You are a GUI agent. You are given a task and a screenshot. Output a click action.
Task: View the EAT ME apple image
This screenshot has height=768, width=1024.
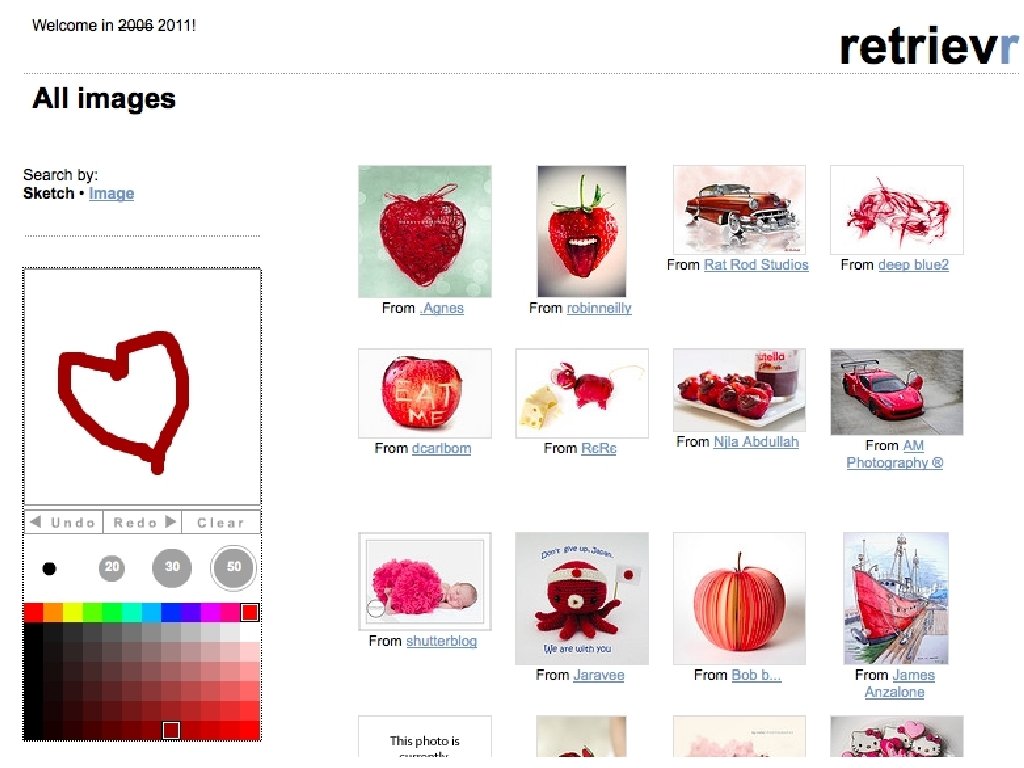tap(424, 393)
